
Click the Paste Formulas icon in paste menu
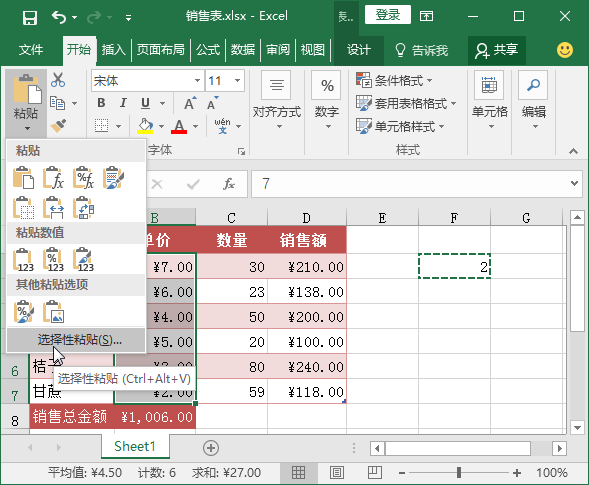(53, 178)
